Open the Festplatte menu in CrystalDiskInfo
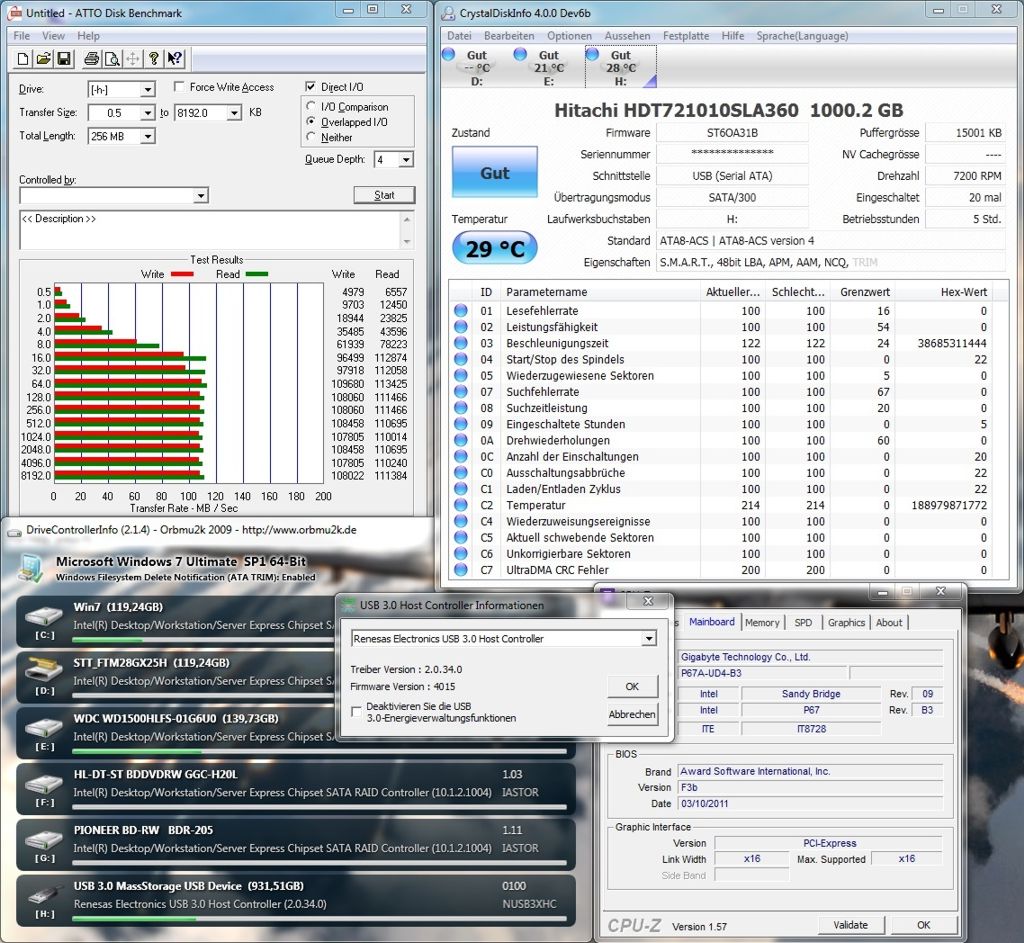 685,36
